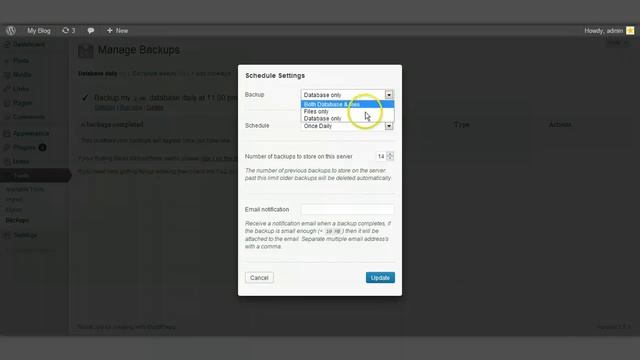Open Dashboard in the sidebar
This screenshot has height=360, width=640.
[x=29, y=44]
